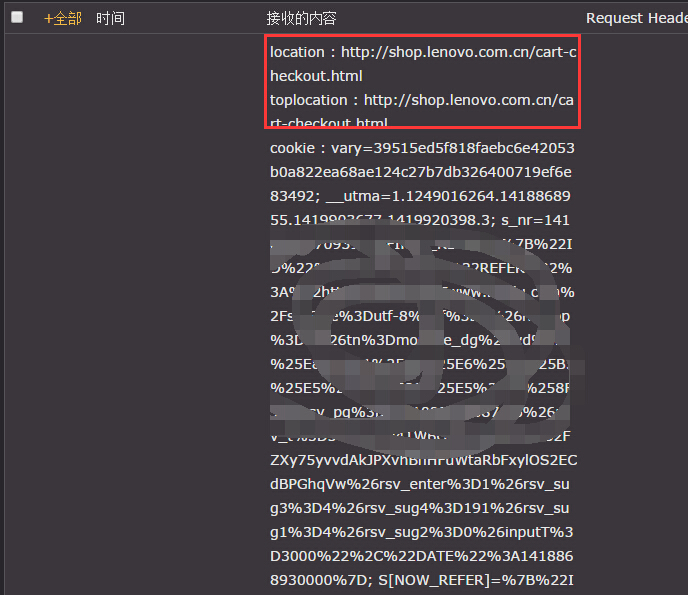Image resolution: width=688 pixels, height=595 pixels.
Task: Click the line '8930000%7D; S[NOW_REFER]=%7B%22I'
Action: (421, 580)
